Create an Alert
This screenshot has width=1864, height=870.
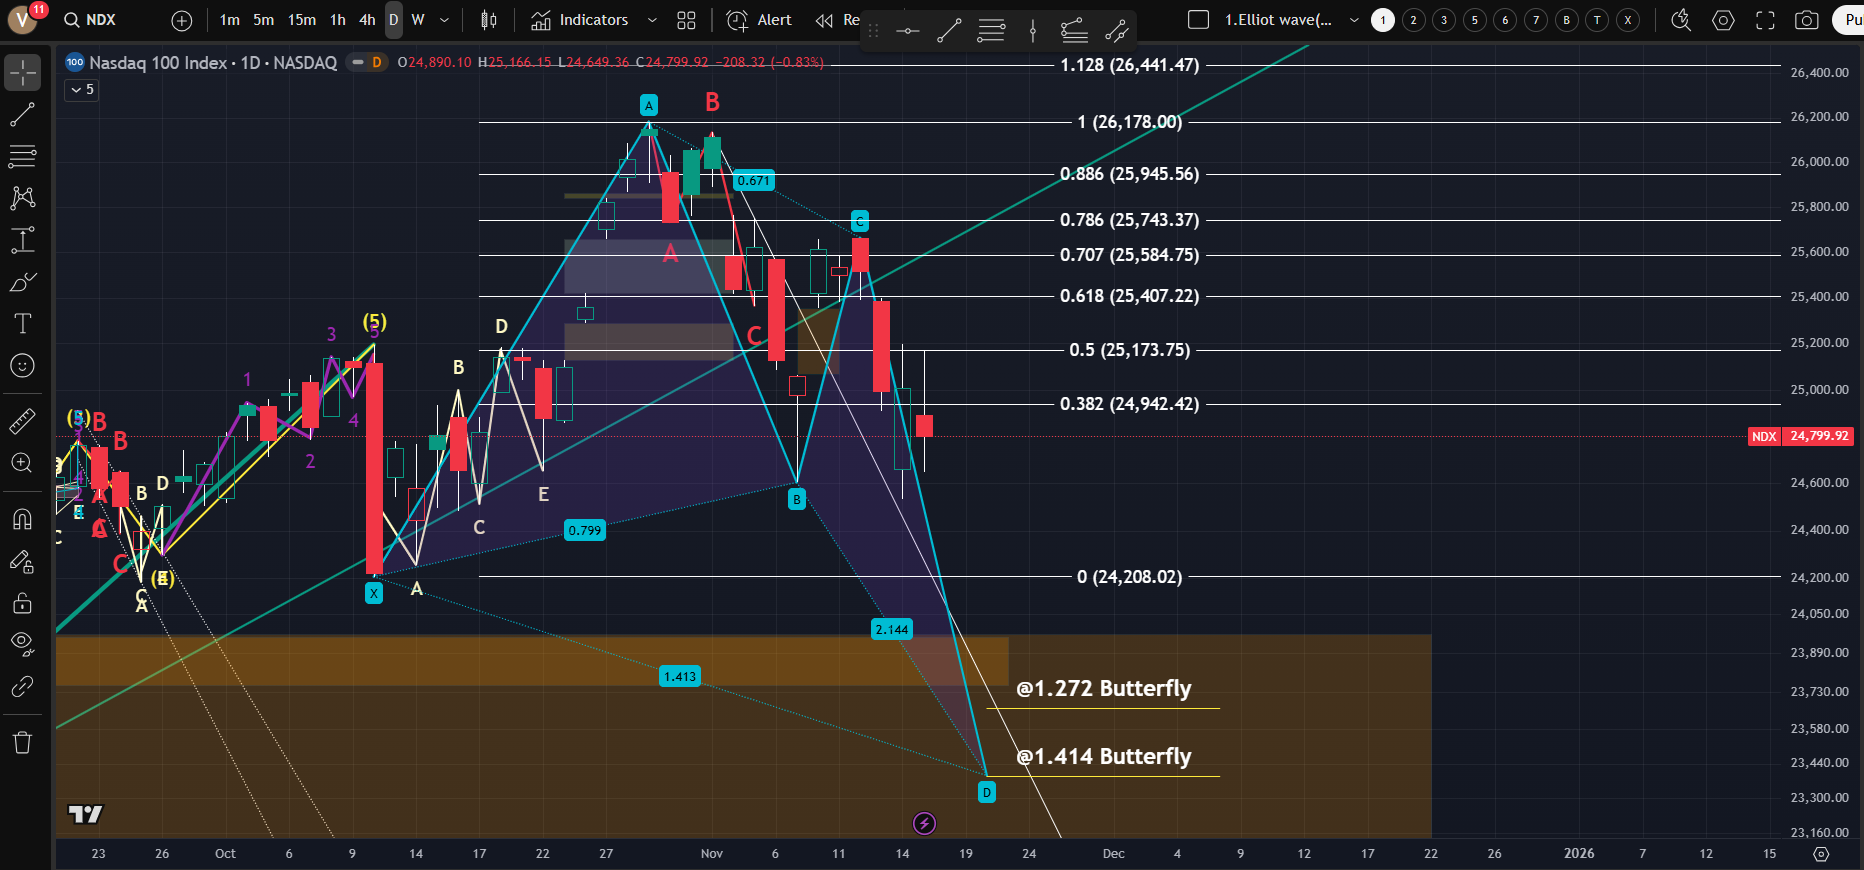pyautogui.click(x=760, y=20)
